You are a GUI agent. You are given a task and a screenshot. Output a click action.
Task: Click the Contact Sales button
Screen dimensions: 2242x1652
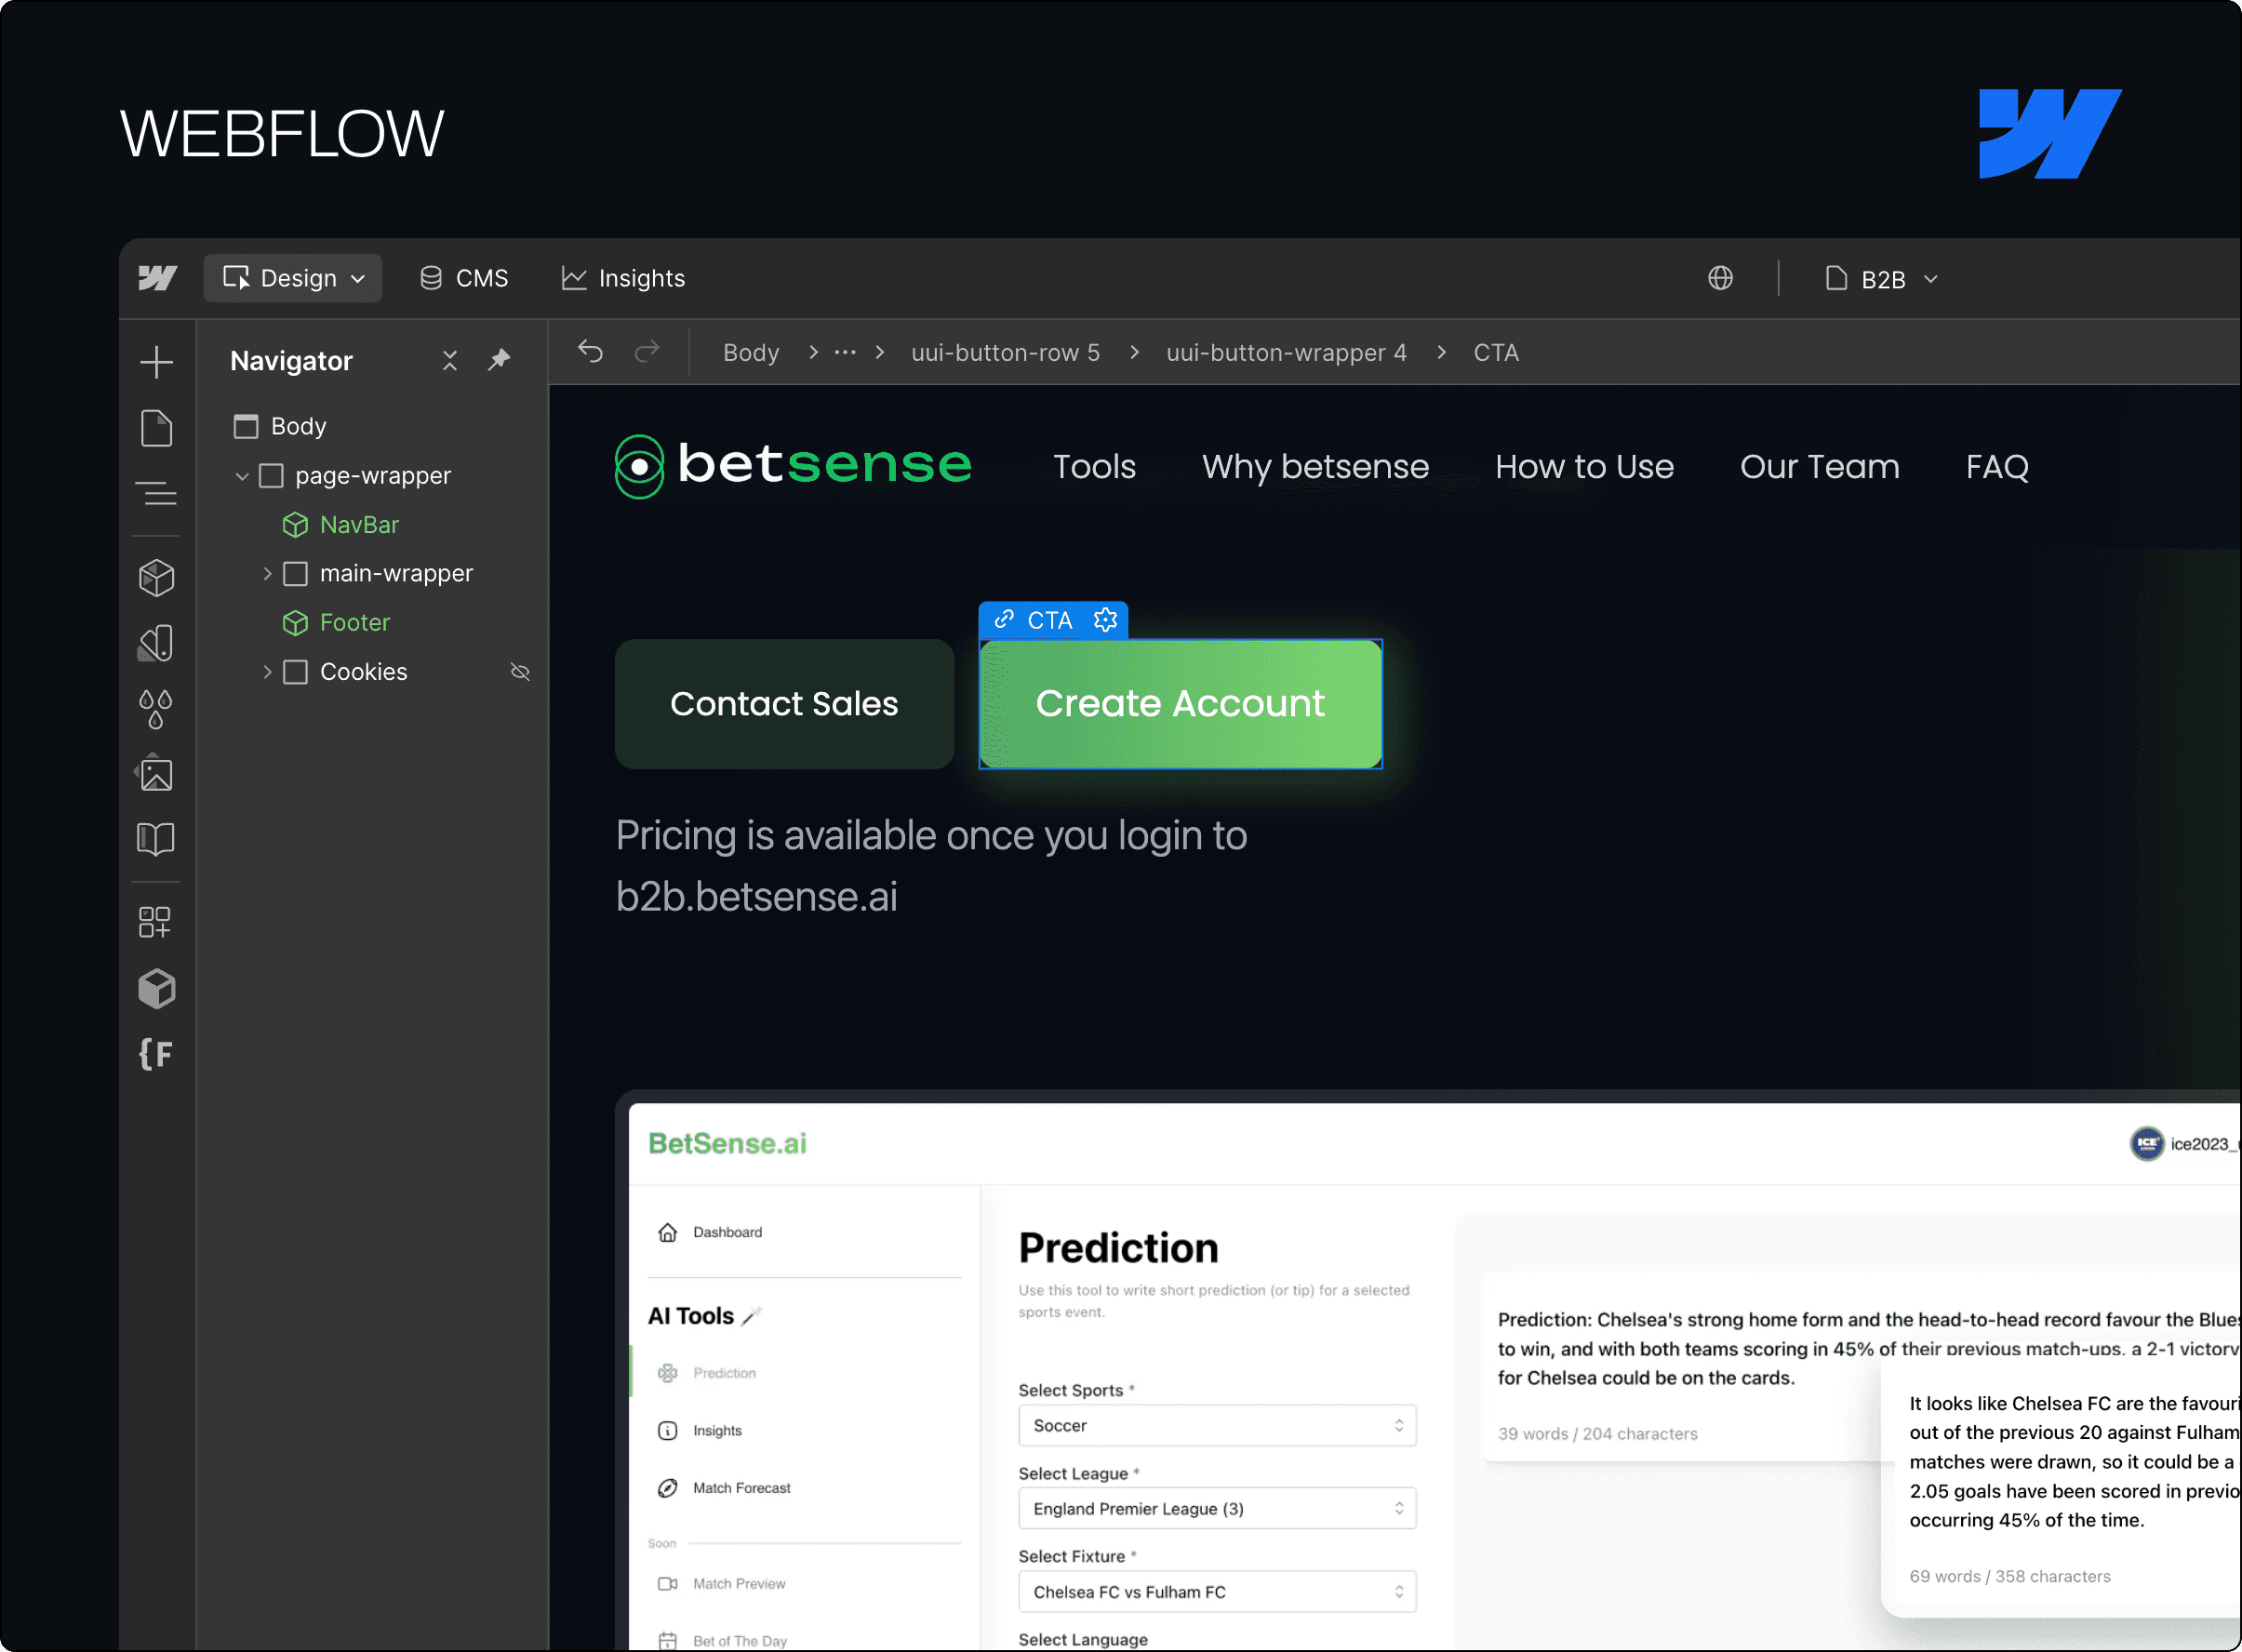[x=784, y=704]
